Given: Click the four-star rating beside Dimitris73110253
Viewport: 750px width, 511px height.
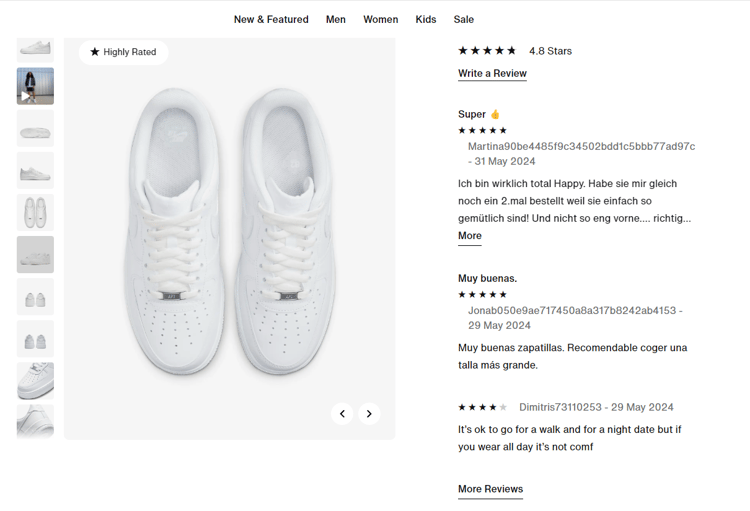Looking at the screenshot, I should click(x=483, y=407).
